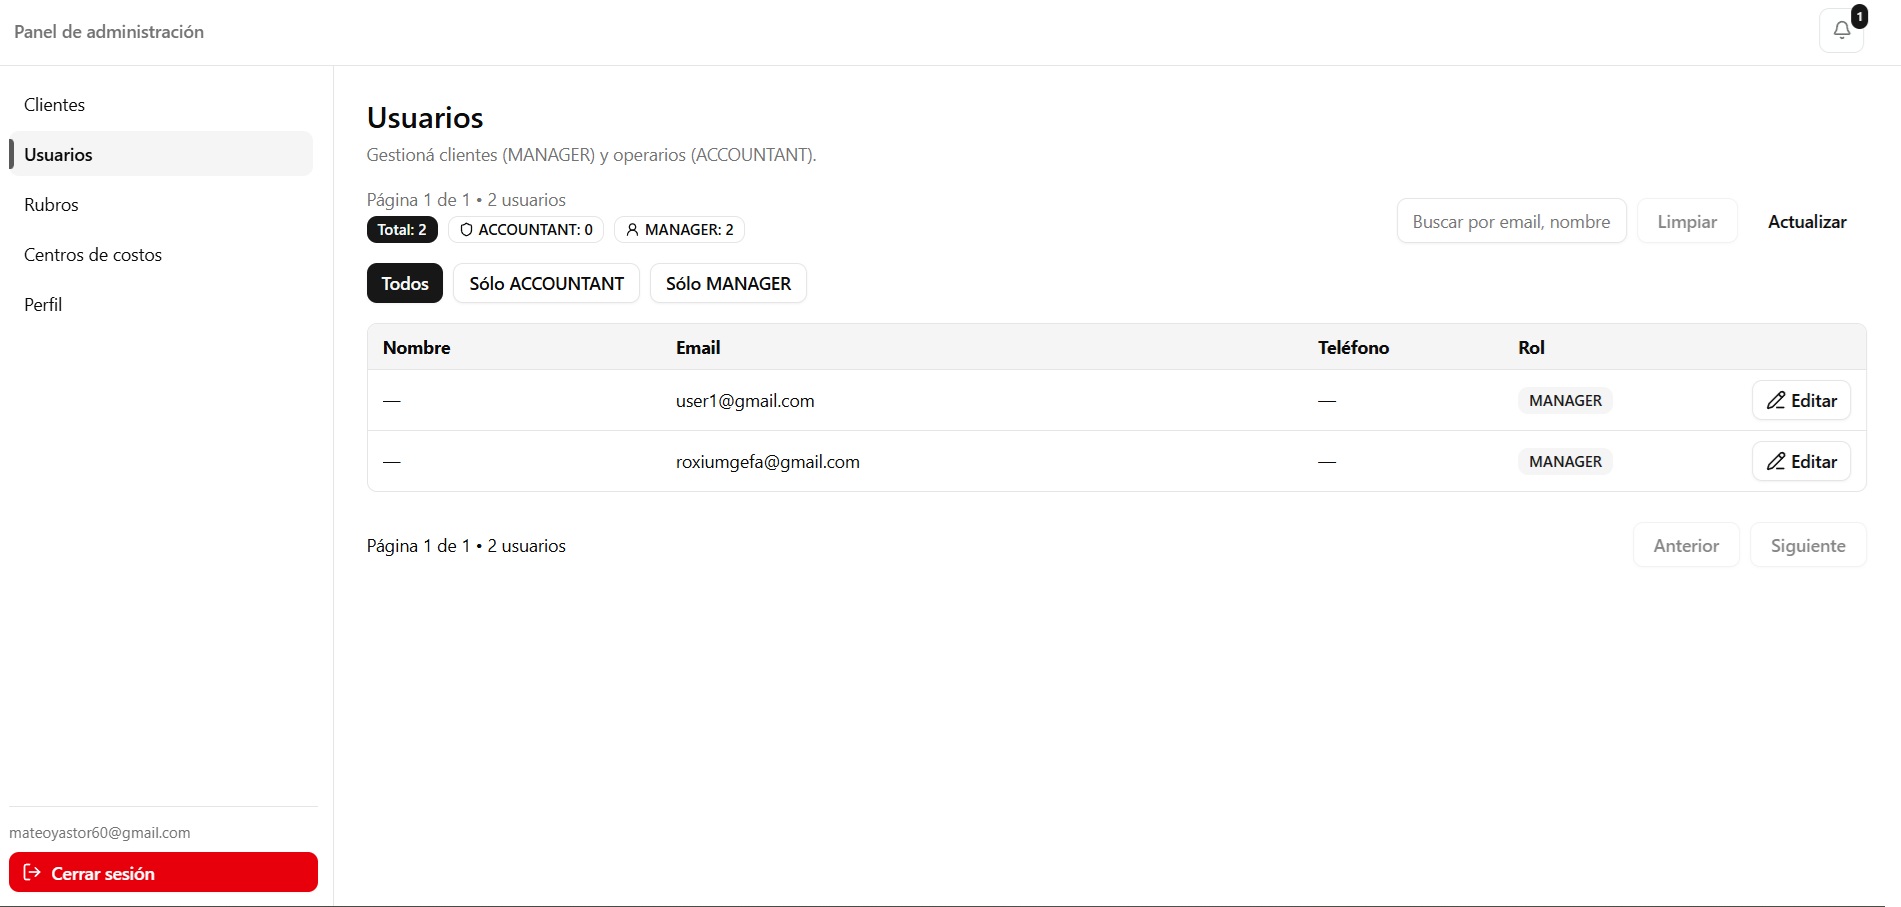Click the notification count badge
This screenshot has width=1901, height=907.
point(1859,16)
